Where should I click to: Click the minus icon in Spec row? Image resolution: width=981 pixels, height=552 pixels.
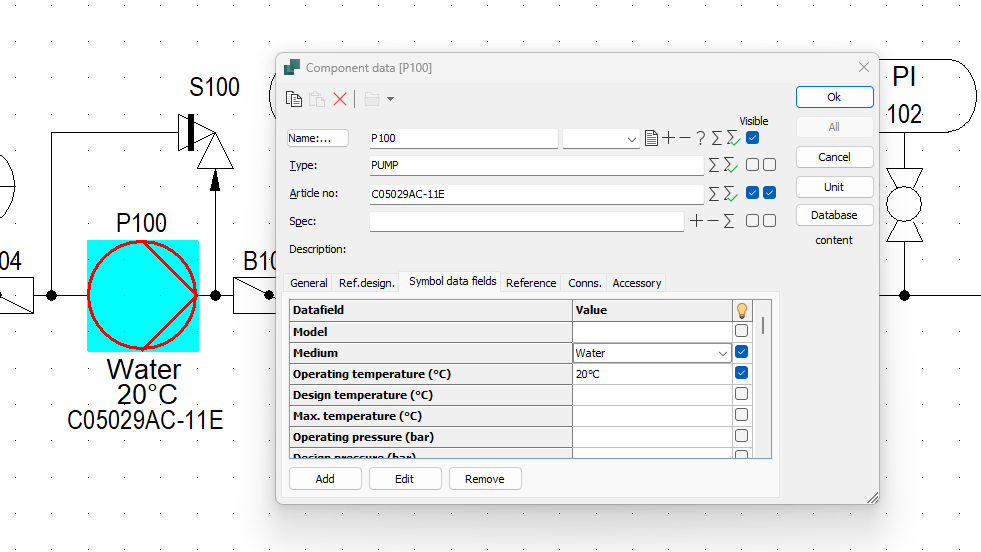(713, 220)
